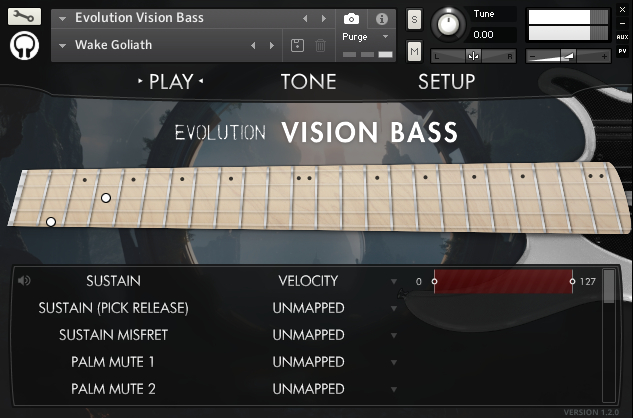633x418 pixels.
Task: Click the speaker icon next to SUSTAIN
Action: (x=24, y=280)
